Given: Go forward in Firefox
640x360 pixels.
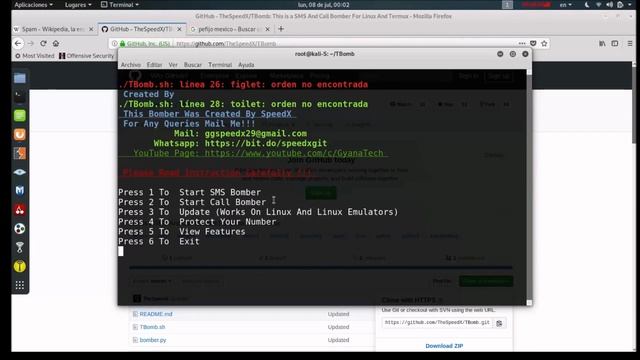Looking at the screenshot, I should tap(31, 43).
